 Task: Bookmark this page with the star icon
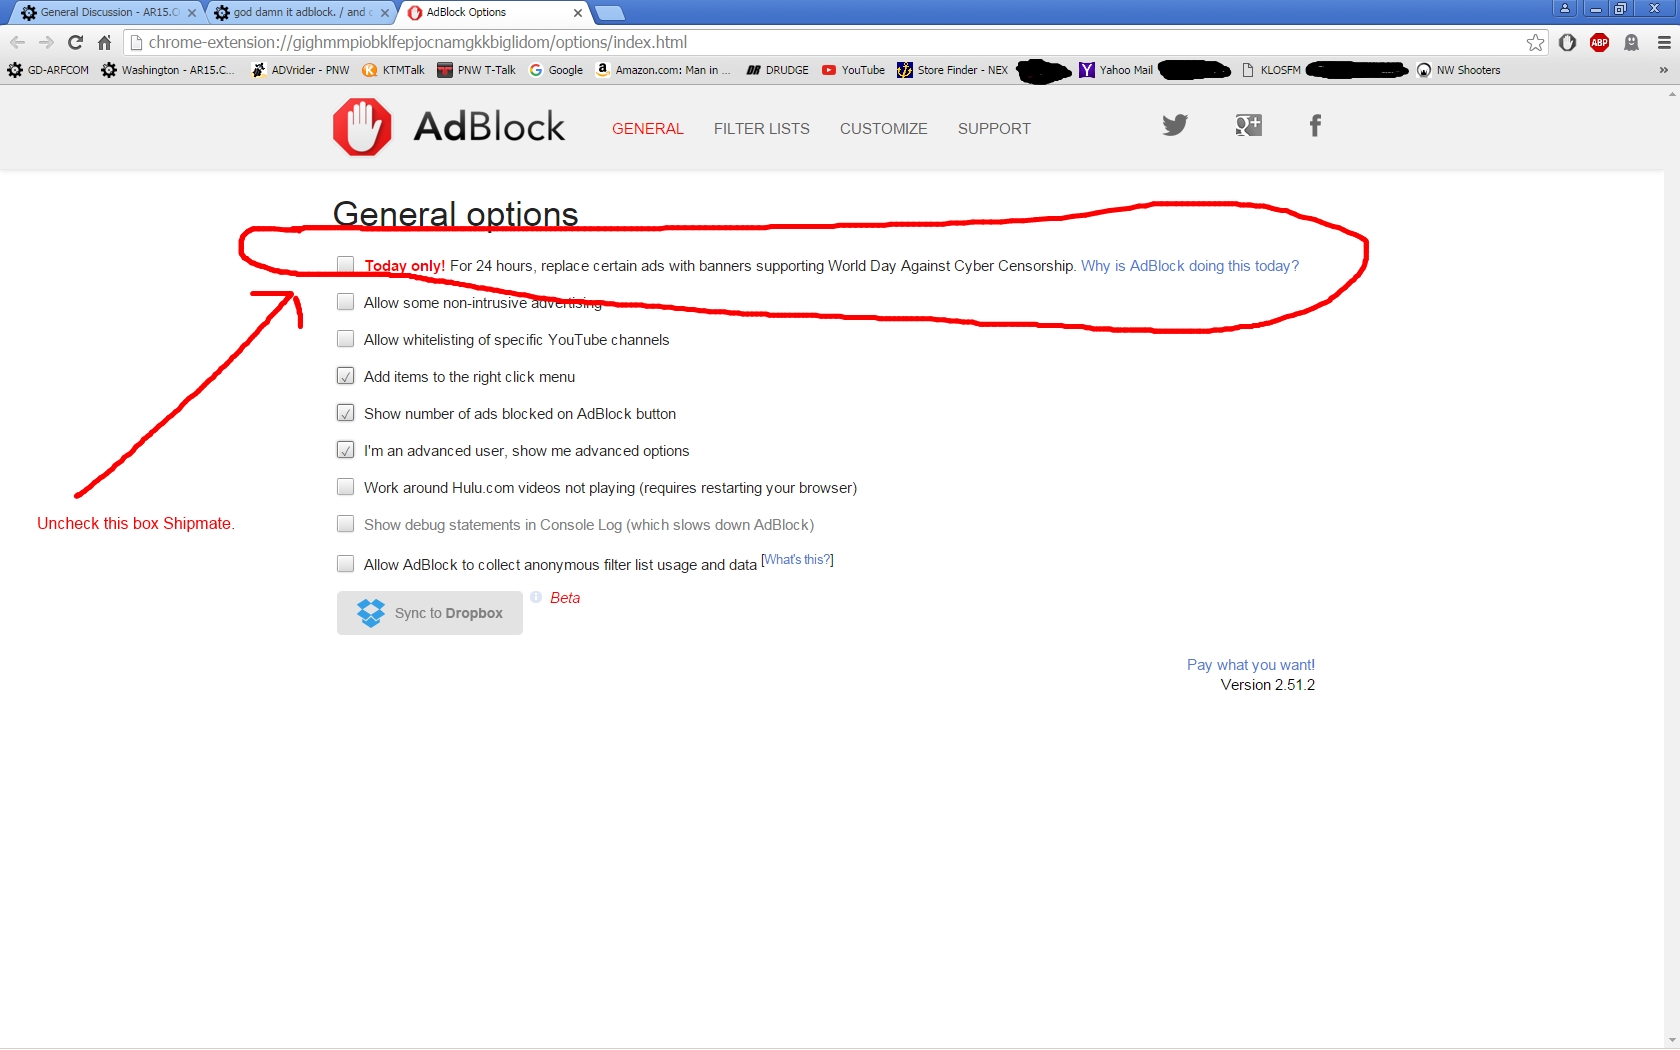(x=1535, y=42)
